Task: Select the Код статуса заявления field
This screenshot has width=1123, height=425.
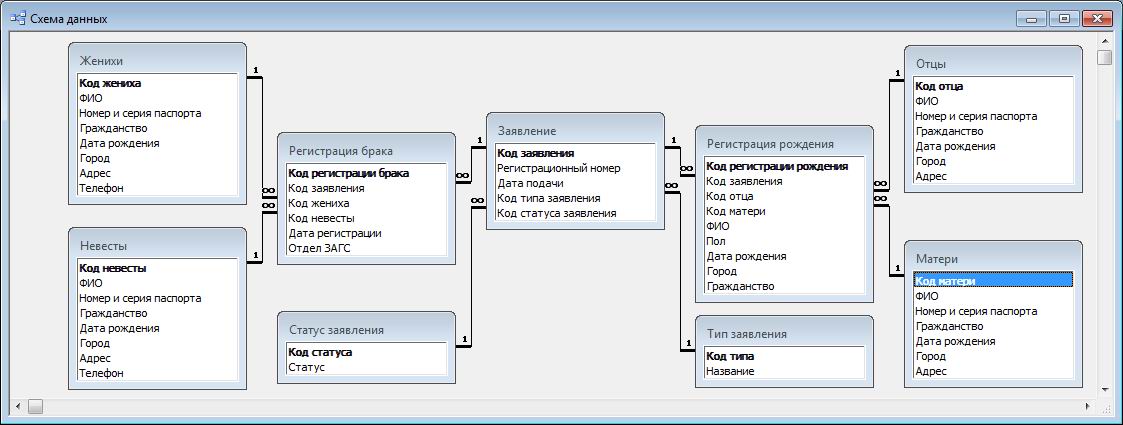Action: [556, 213]
